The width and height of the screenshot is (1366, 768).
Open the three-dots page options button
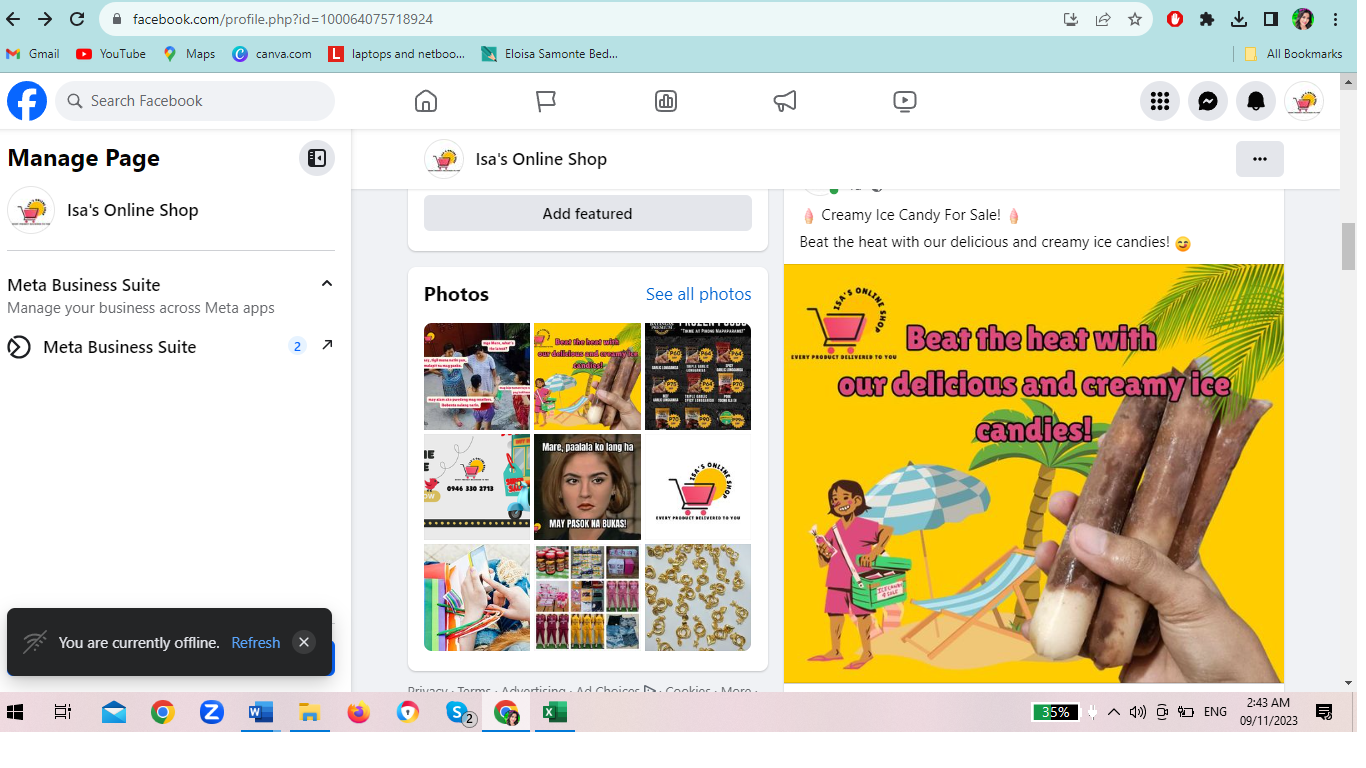point(1260,159)
